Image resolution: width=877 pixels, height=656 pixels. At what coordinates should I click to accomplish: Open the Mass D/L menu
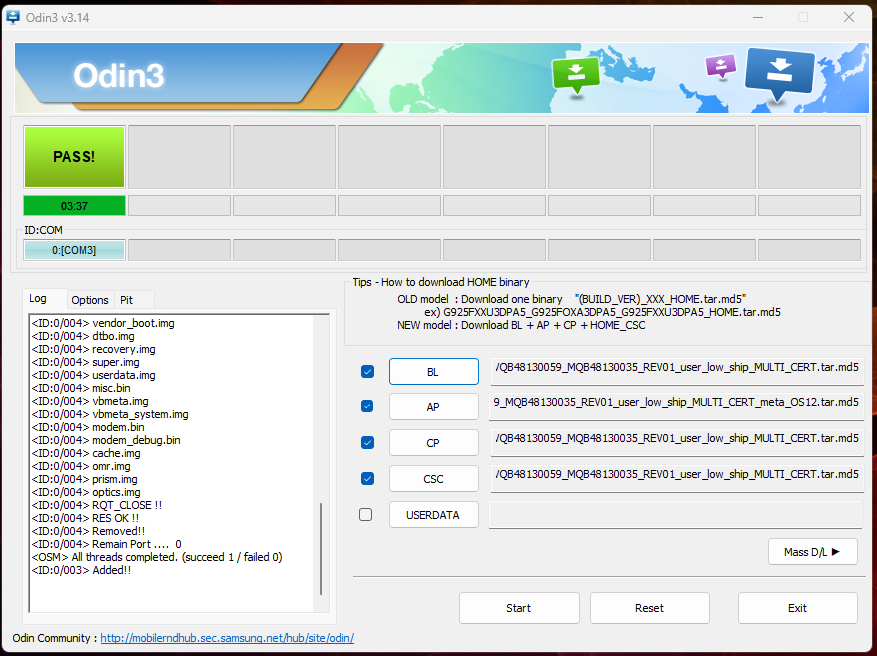813,552
